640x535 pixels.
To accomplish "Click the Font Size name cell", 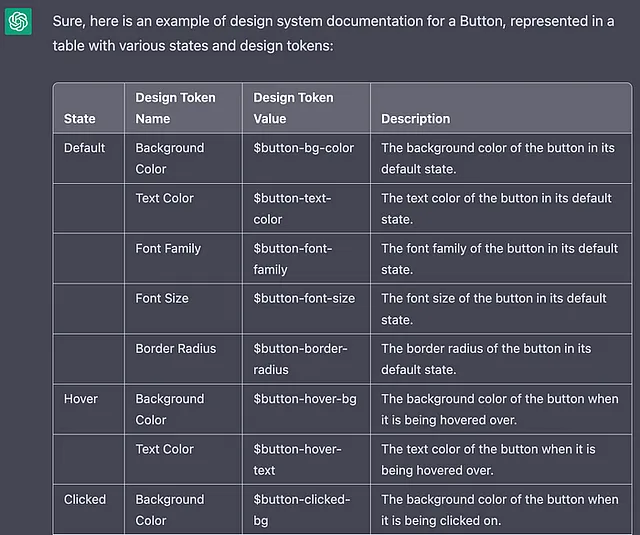I will 183,309.
